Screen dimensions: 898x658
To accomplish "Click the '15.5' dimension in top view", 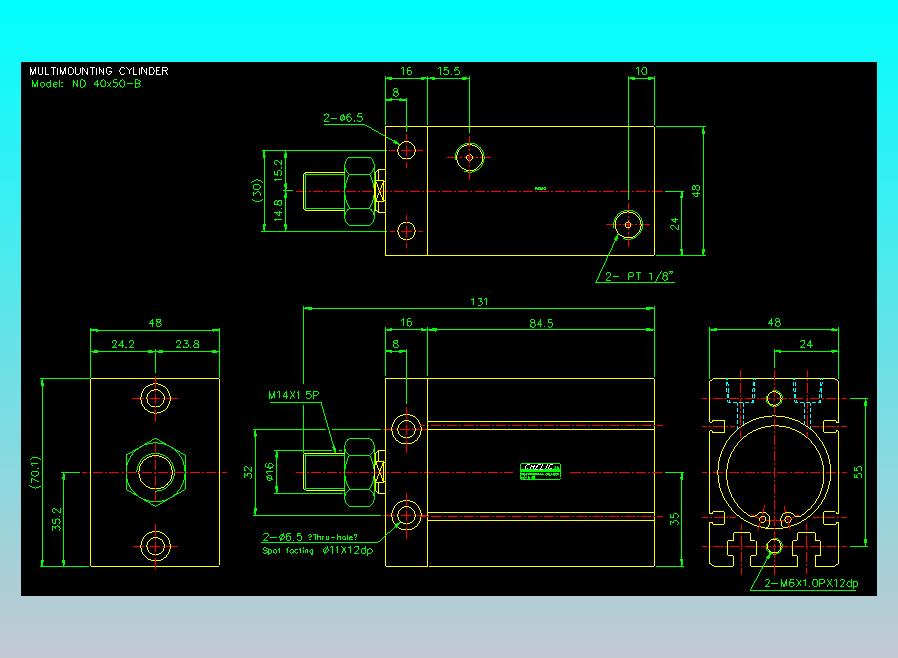I will click(x=448, y=71).
